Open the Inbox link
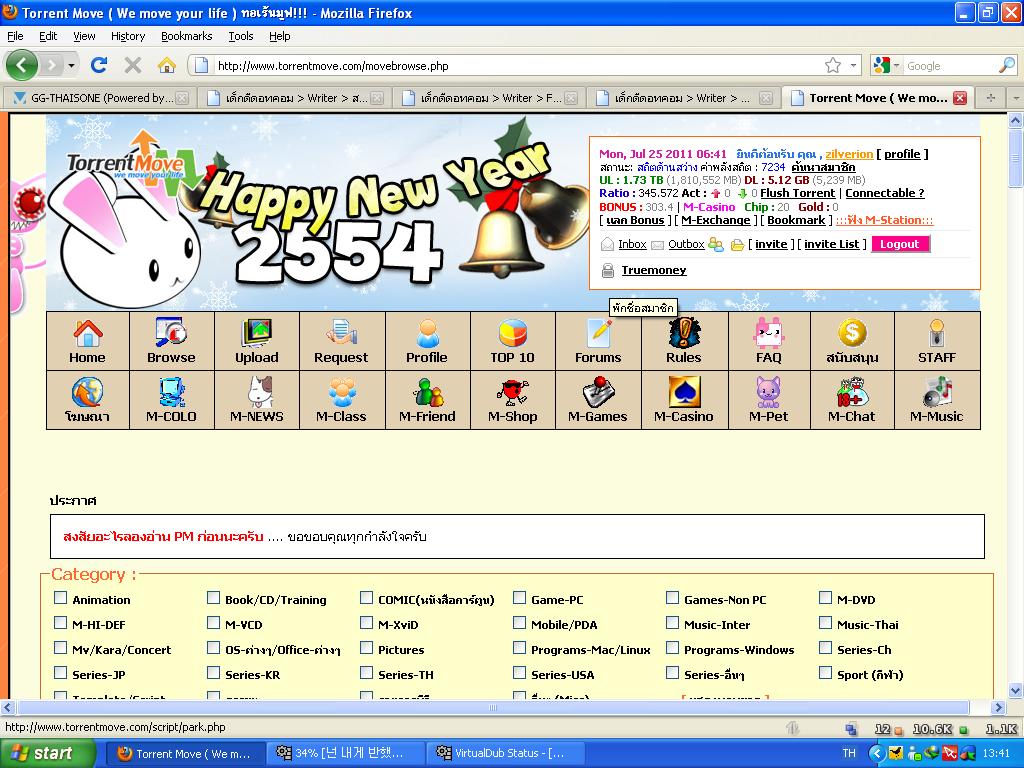1024x768 pixels. pos(632,244)
